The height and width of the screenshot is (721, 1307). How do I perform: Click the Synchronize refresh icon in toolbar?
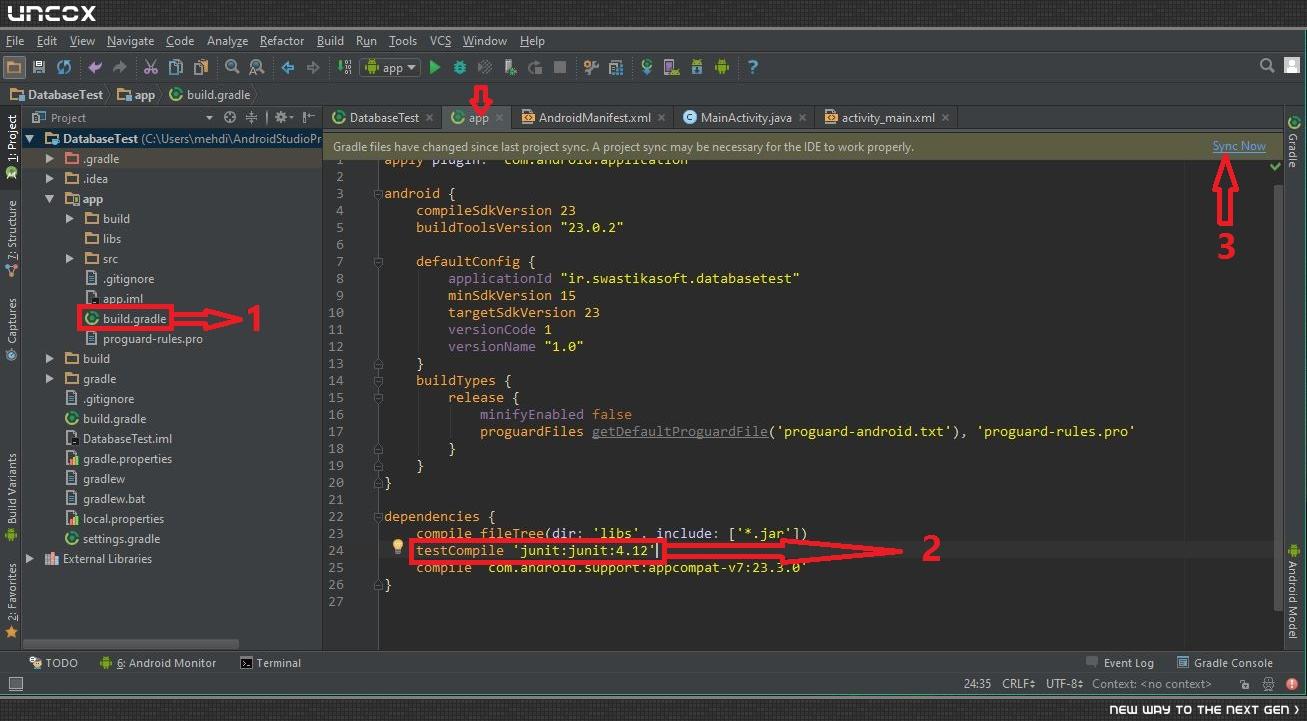[x=64, y=67]
